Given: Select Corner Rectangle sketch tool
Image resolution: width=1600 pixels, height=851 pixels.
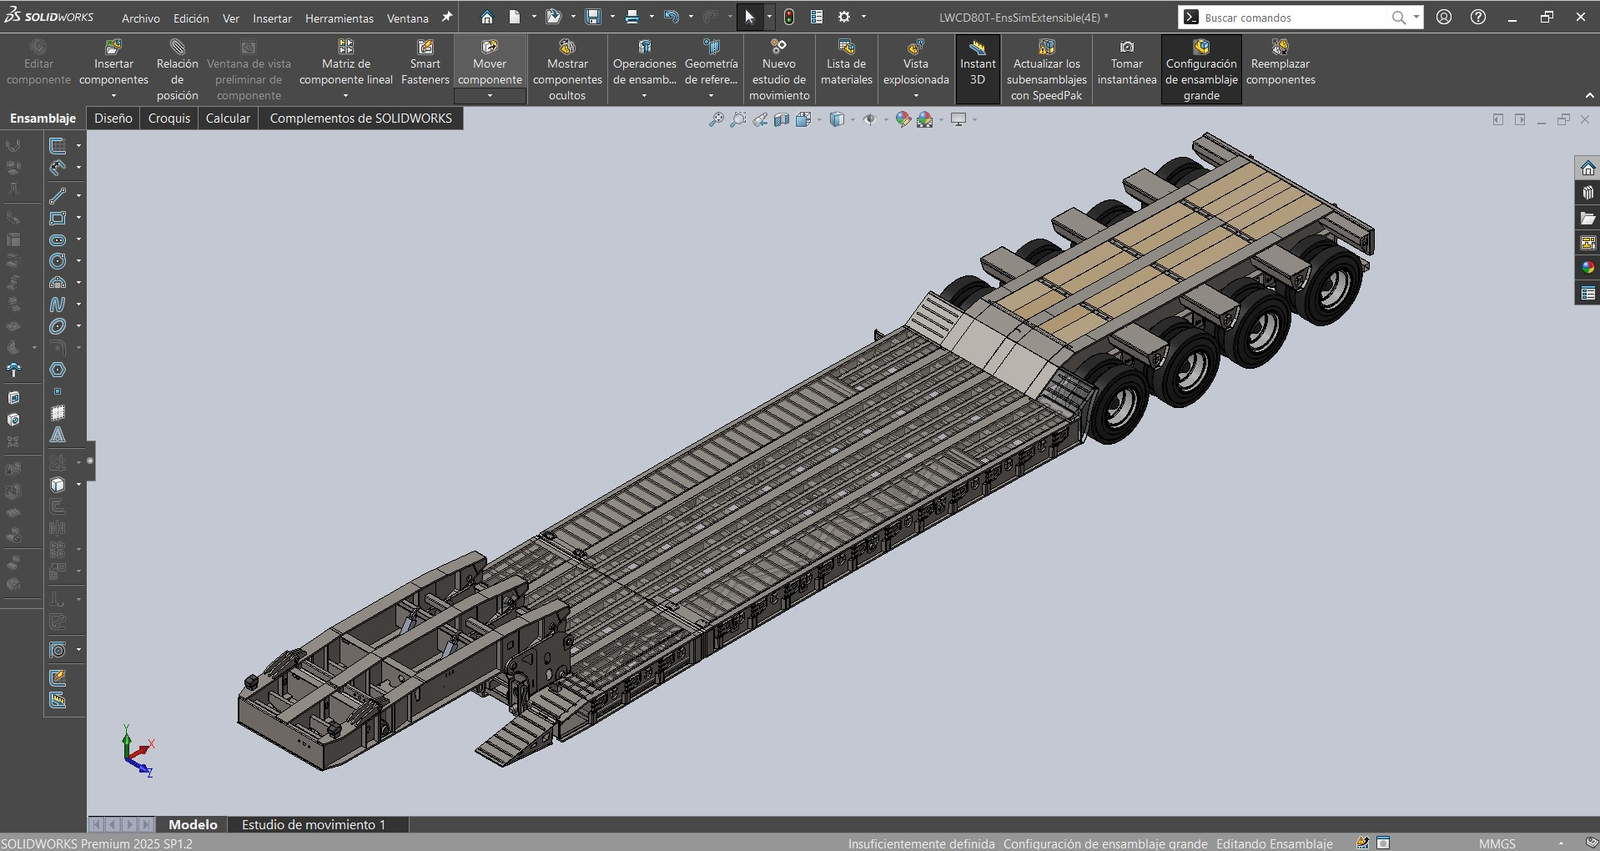Looking at the screenshot, I should pos(58,218).
